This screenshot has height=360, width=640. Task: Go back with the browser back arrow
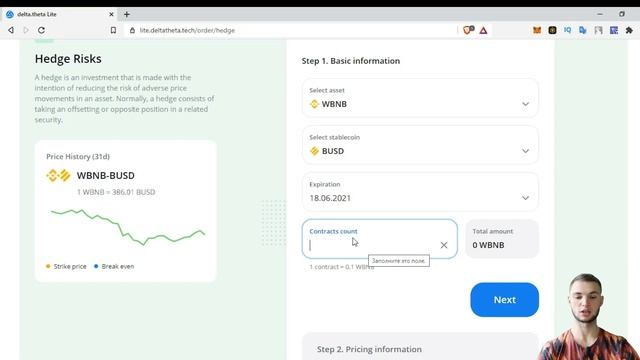click(11, 30)
